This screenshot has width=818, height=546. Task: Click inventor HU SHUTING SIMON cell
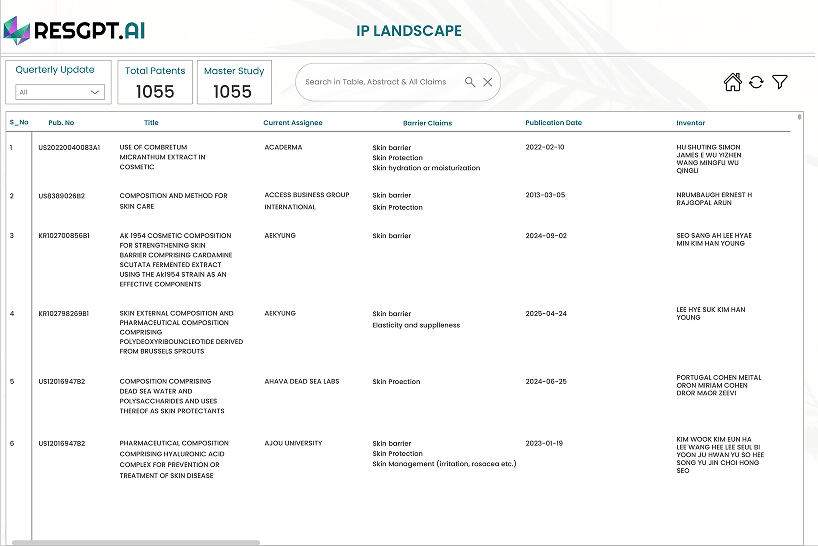708,159
